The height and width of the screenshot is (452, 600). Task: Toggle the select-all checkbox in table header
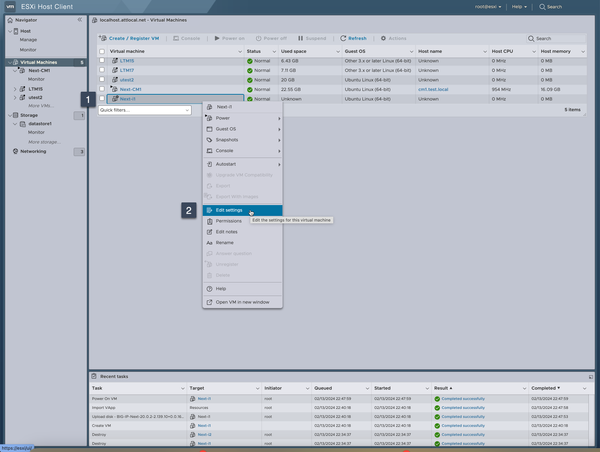click(102, 51)
